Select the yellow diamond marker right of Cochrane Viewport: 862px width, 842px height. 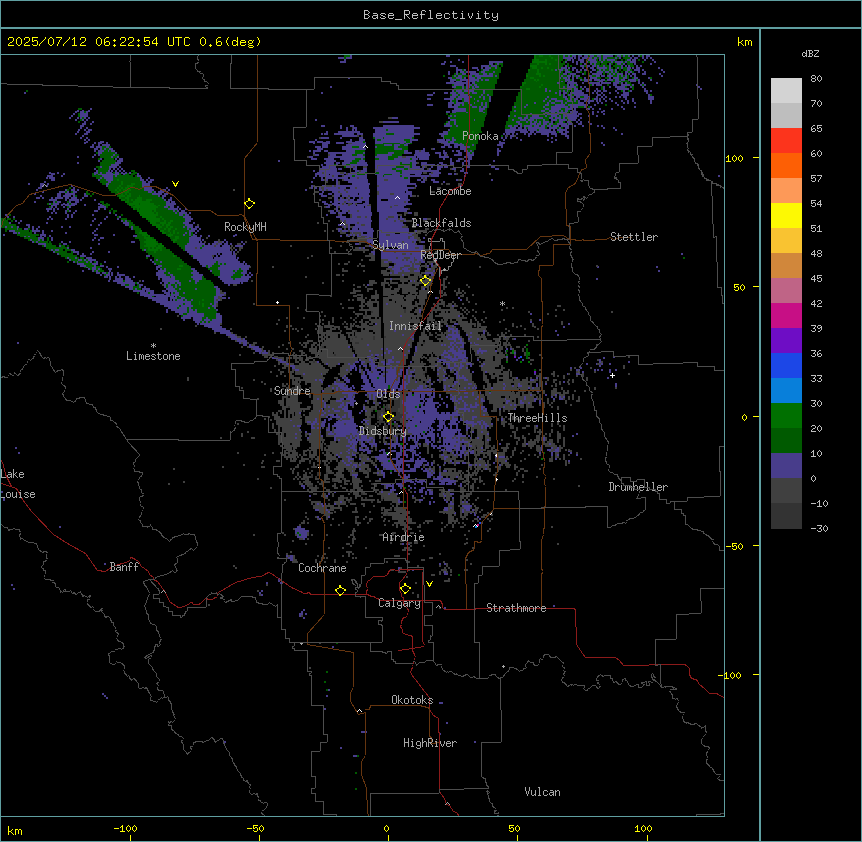tap(340, 590)
